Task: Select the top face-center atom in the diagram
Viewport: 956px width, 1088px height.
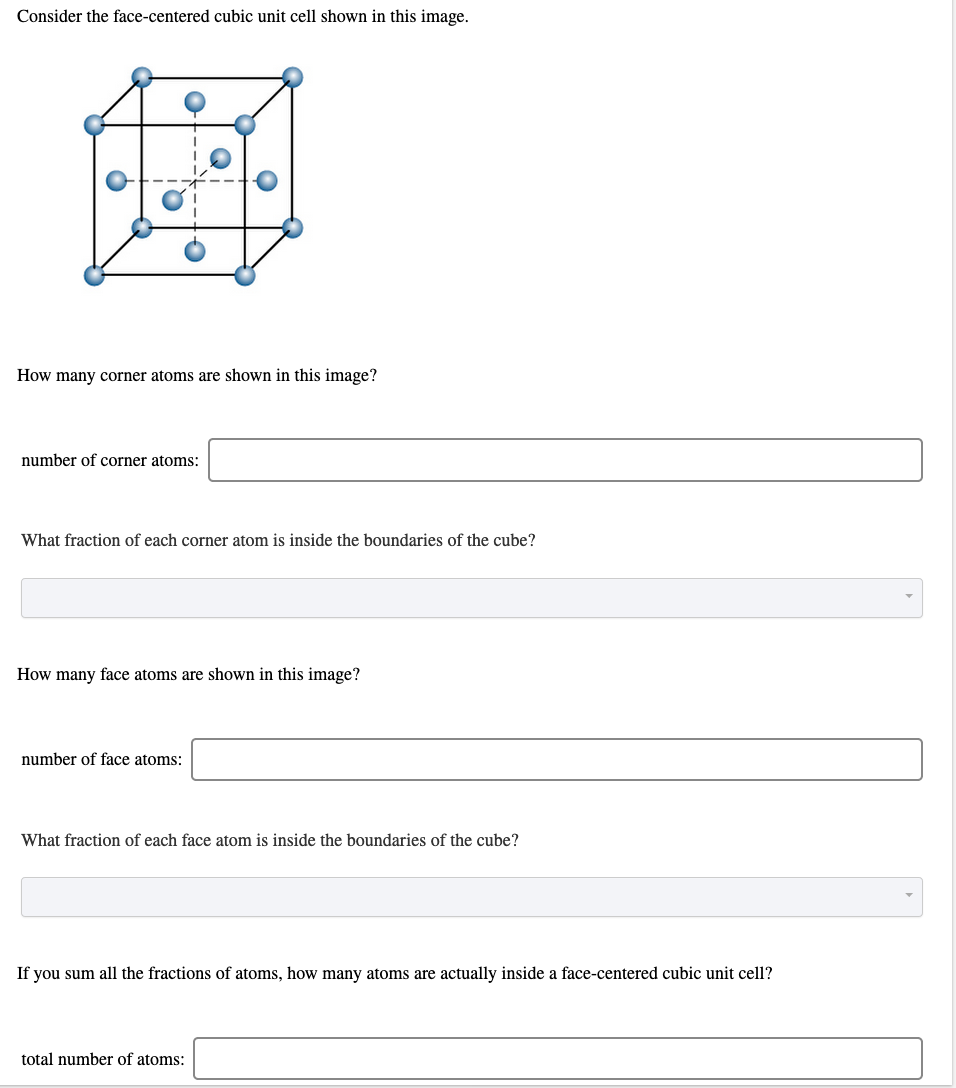Action: tap(194, 101)
